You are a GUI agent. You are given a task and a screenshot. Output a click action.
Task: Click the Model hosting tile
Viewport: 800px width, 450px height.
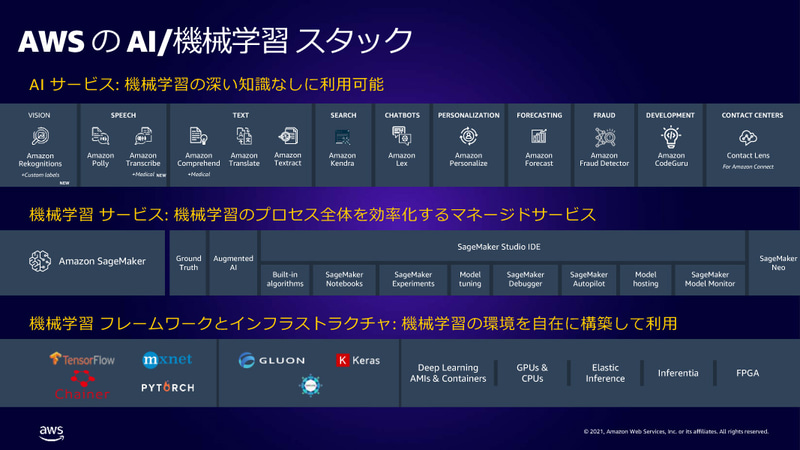645,279
